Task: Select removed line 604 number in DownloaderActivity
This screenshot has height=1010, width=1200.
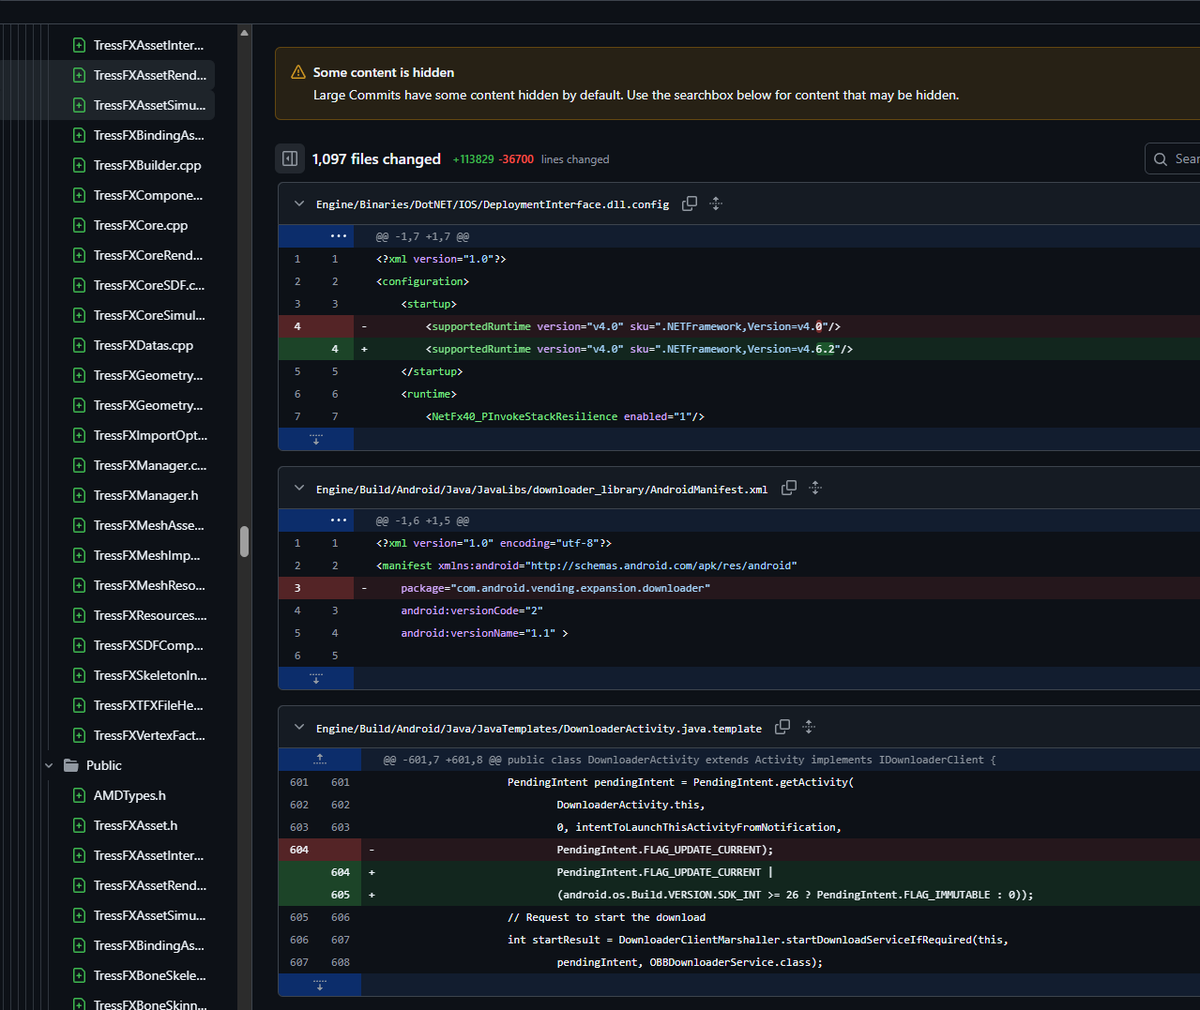Action: tap(299, 849)
